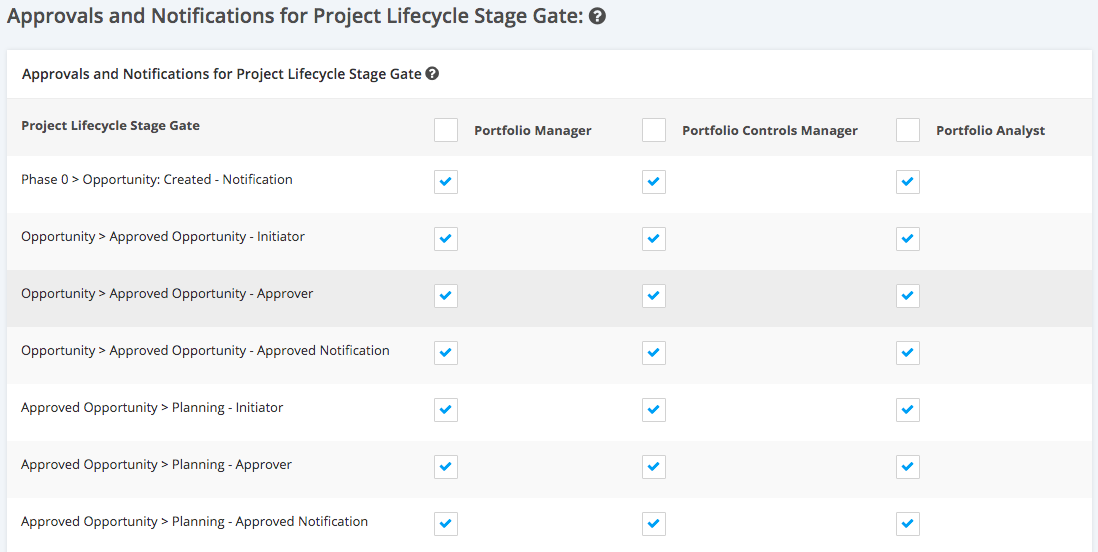Uncheck Portfolio Manager for Opportunity Created Notification
The image size is (1098, 552).
click(446, 182)
